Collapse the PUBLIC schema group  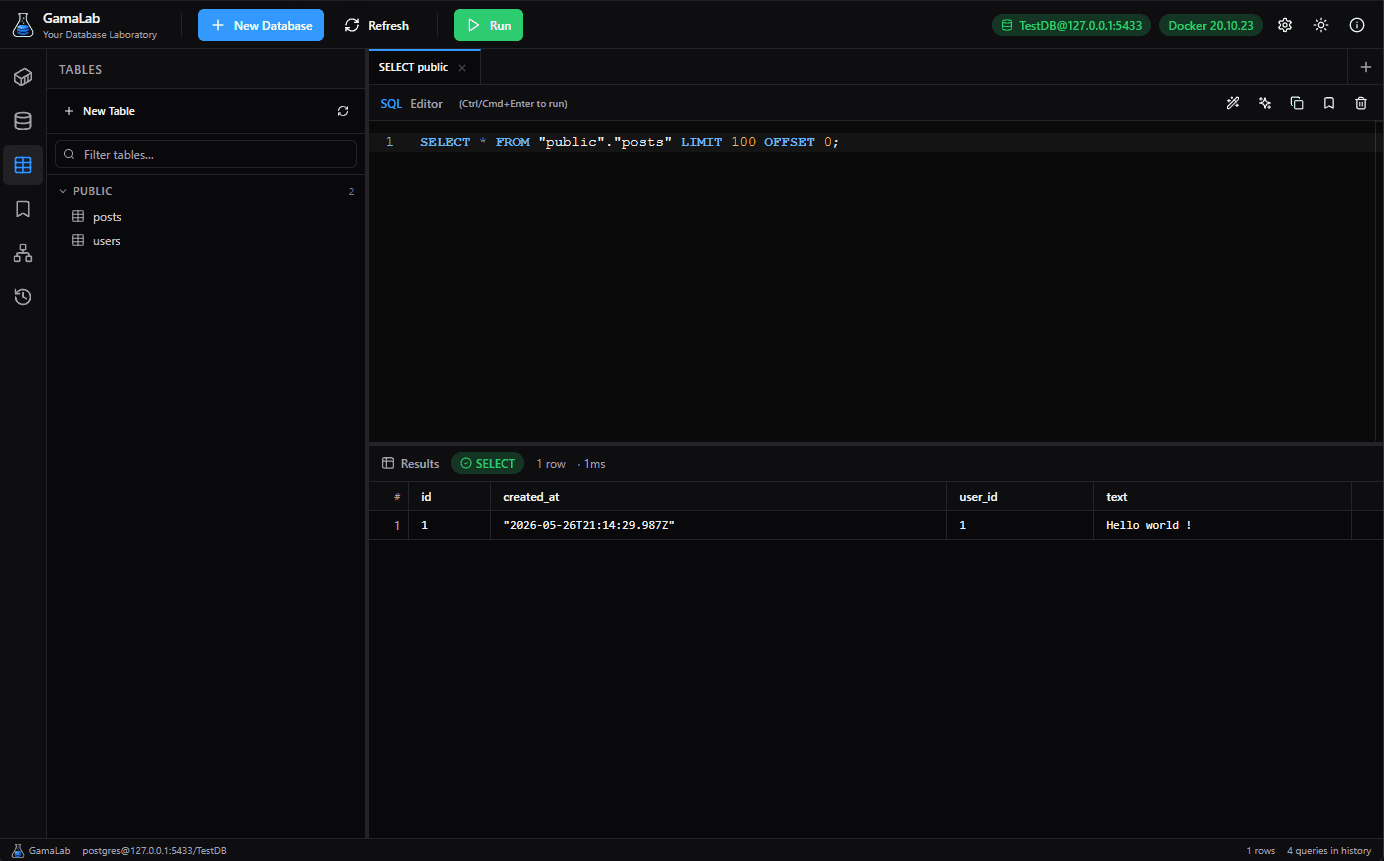(63, 191)
